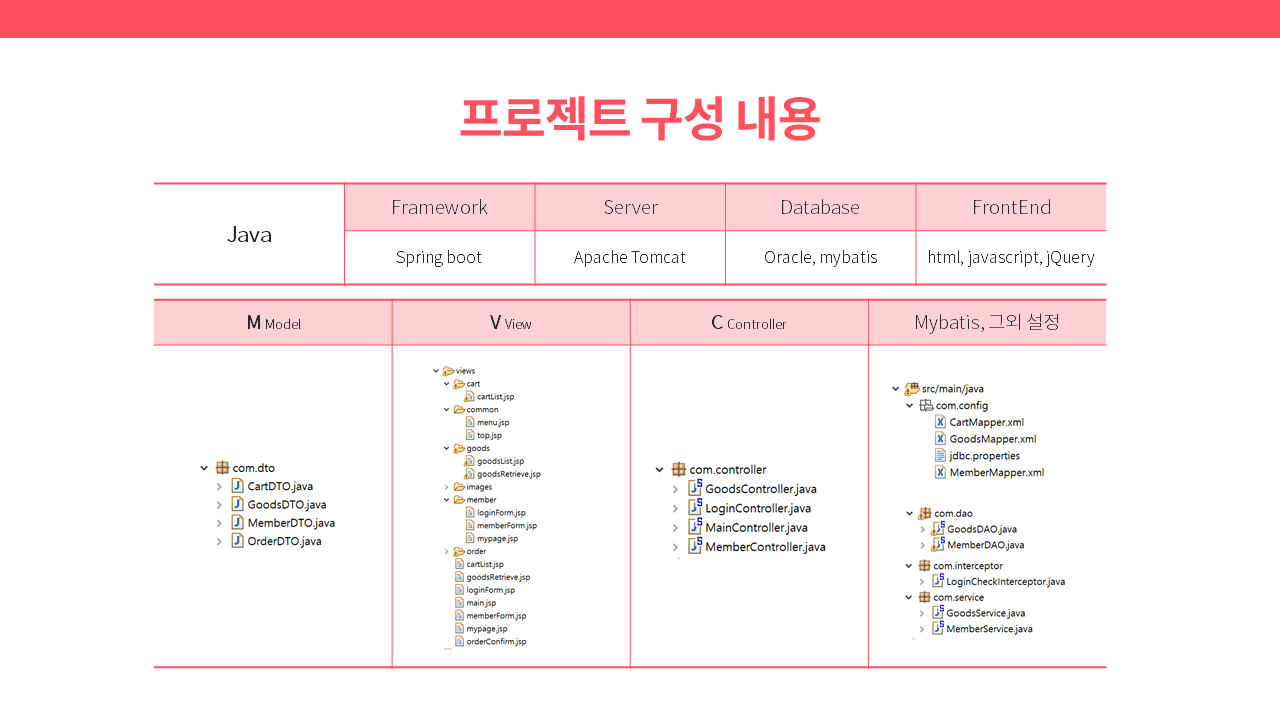
Task: Click the com.dao package icon
Action: coord(924,513)
